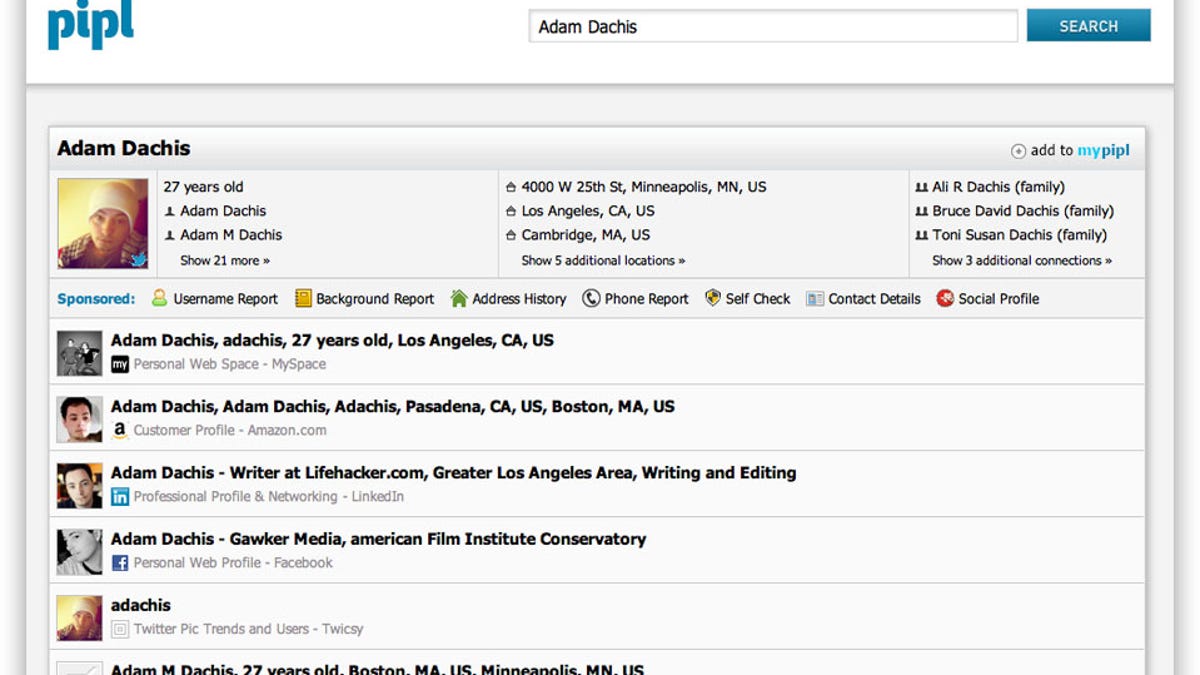This screenshot has height=675, width=1200.
Task: Click the house icon beside Minneapolis address
Action: [511, 187]
